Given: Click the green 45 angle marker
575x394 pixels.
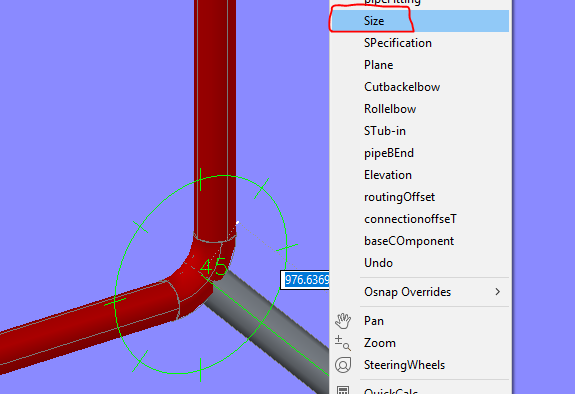Looking at the screenshot, I should [214, 266].
